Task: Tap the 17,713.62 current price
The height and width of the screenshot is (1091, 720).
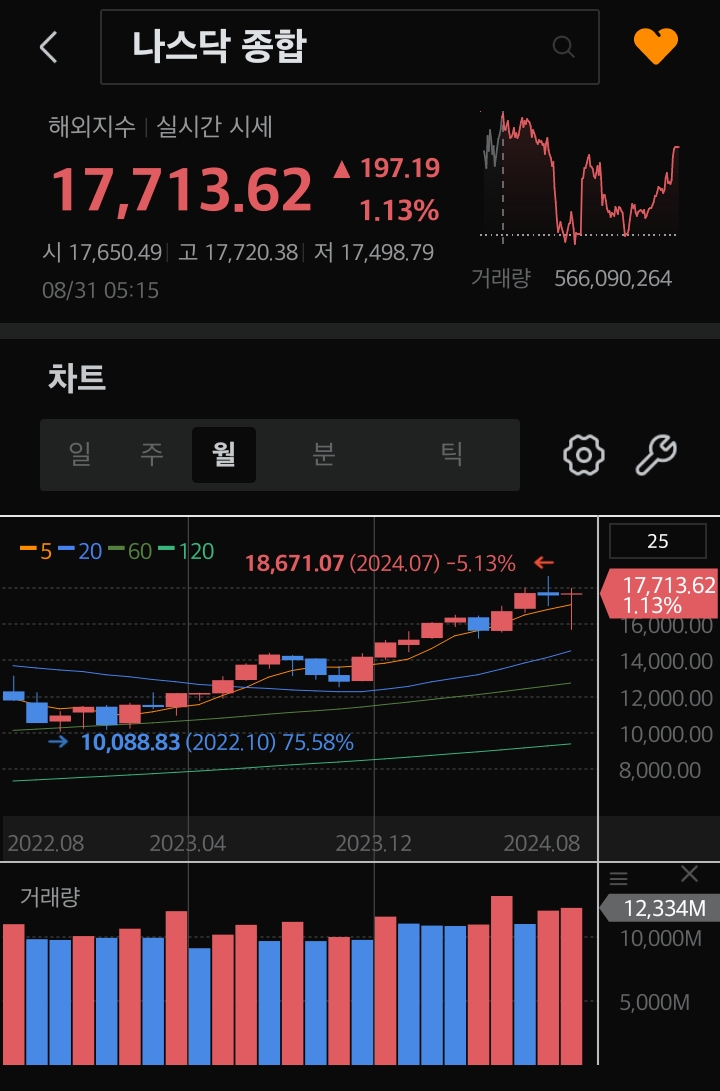Action: 182,189
